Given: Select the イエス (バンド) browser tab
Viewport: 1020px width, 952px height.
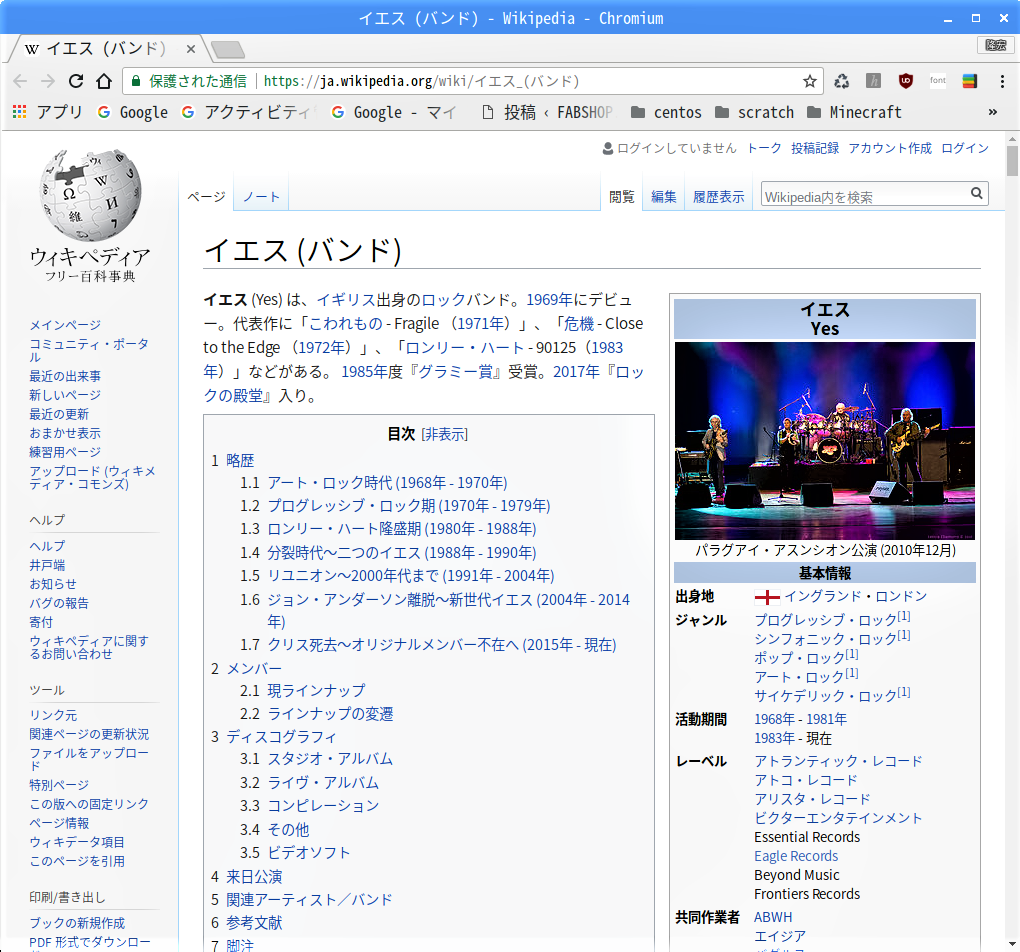Looking at the screenshot, I should click(105, 49).
